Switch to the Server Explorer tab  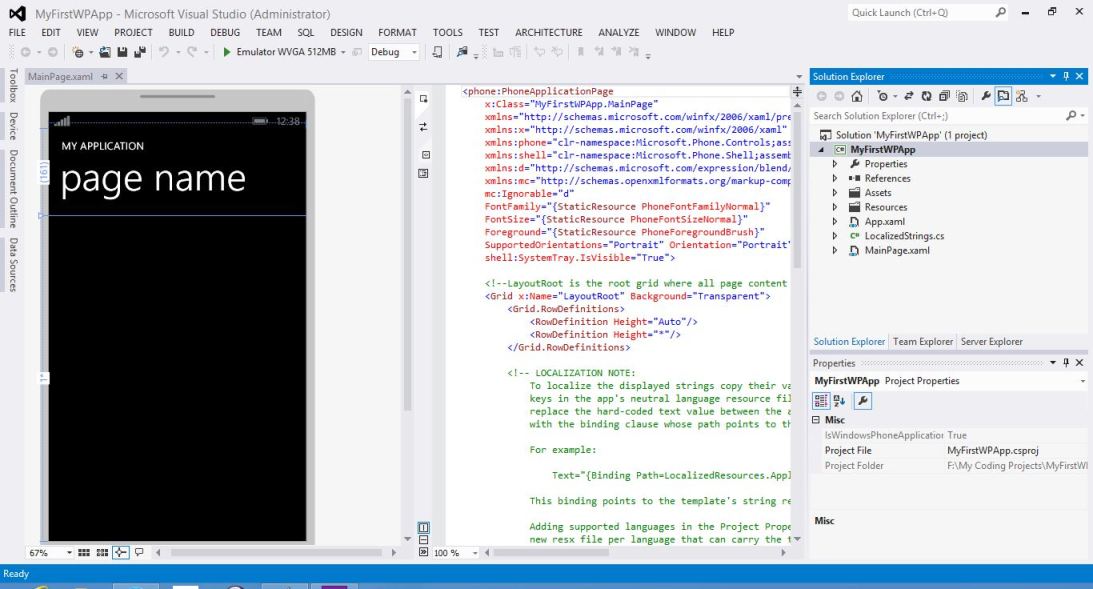pos(991,342)
